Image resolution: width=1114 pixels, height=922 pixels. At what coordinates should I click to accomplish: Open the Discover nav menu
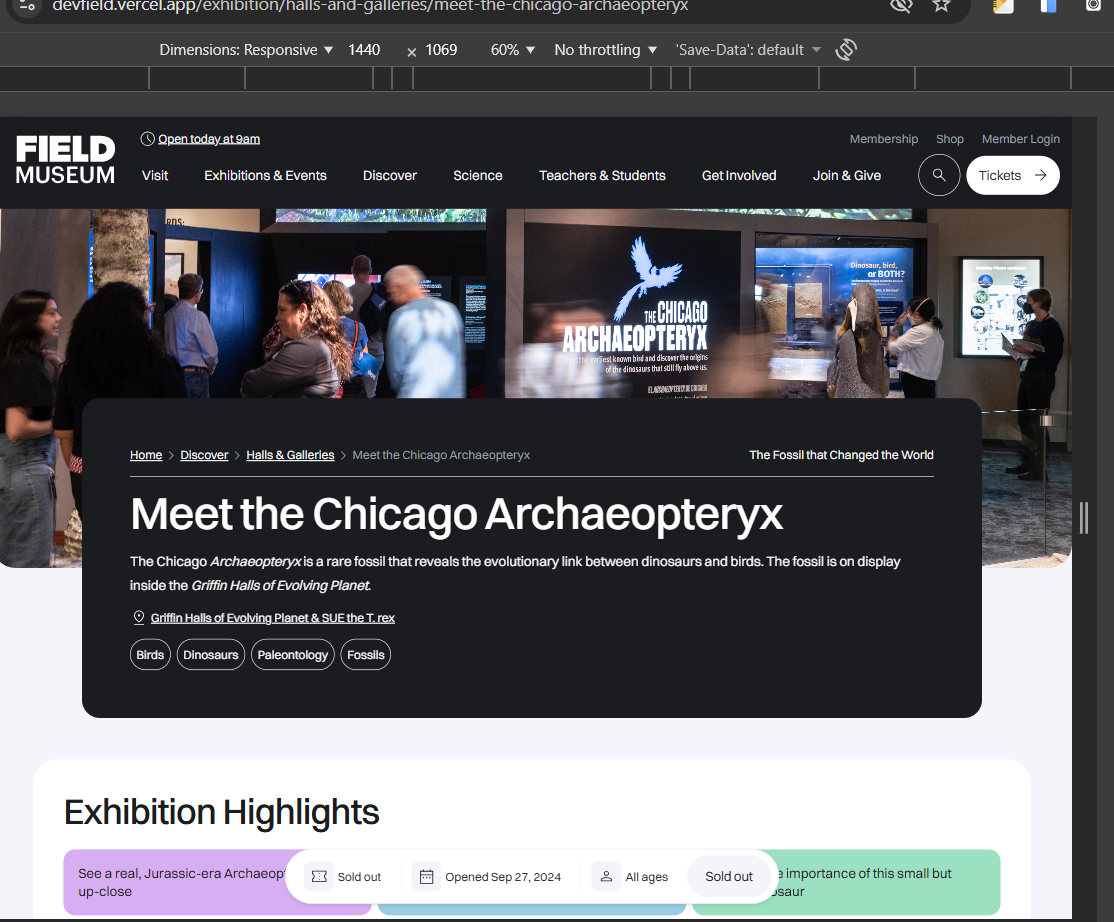389,175
